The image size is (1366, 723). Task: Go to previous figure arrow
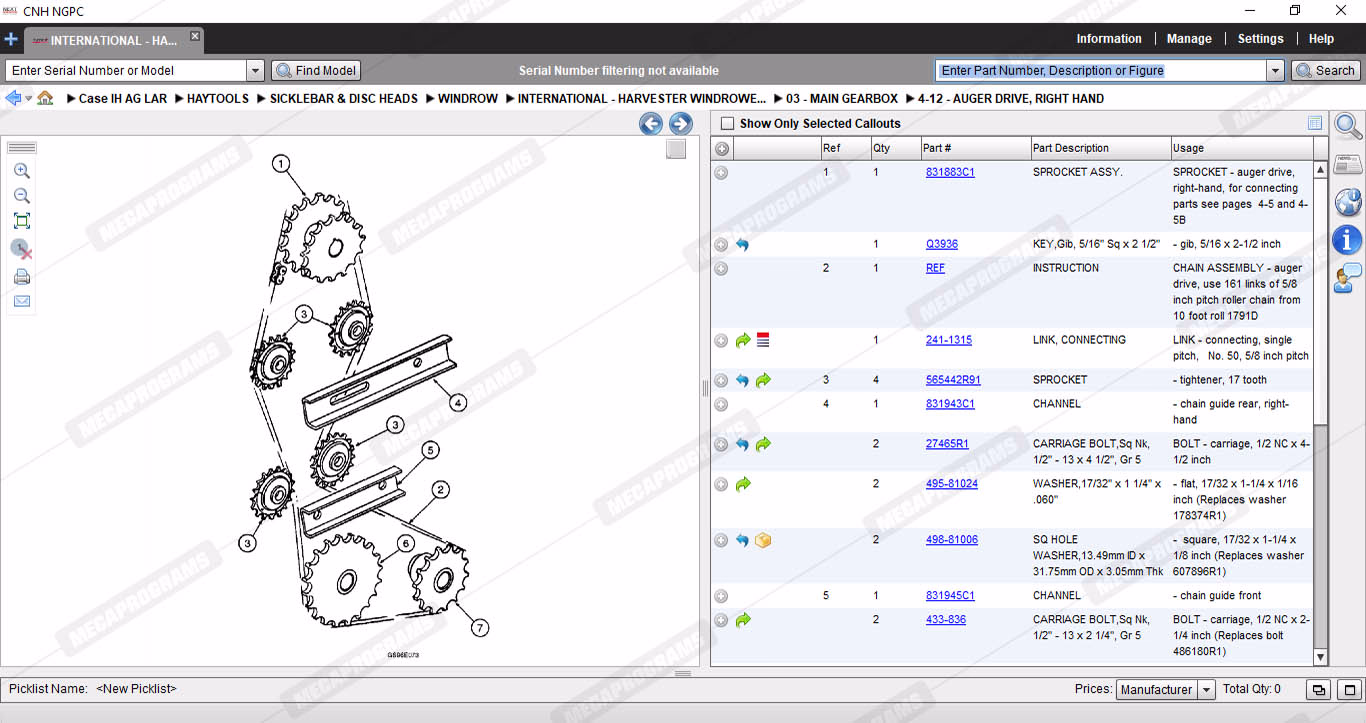click(x=651, y=124)
